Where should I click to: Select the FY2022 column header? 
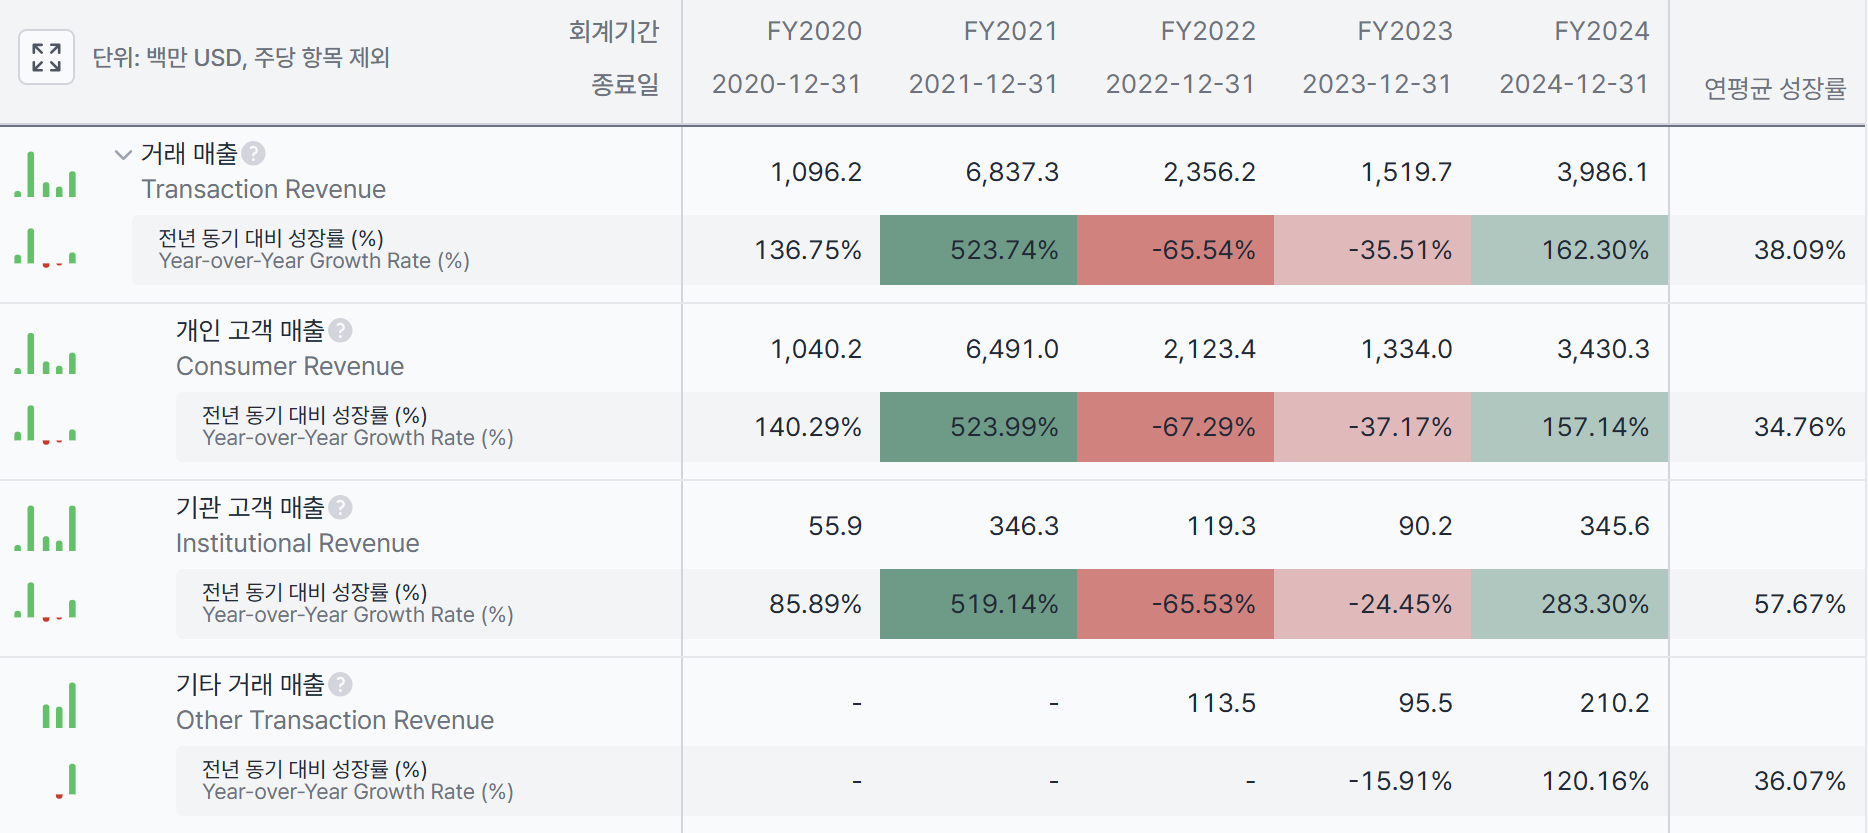[1207, 31]
